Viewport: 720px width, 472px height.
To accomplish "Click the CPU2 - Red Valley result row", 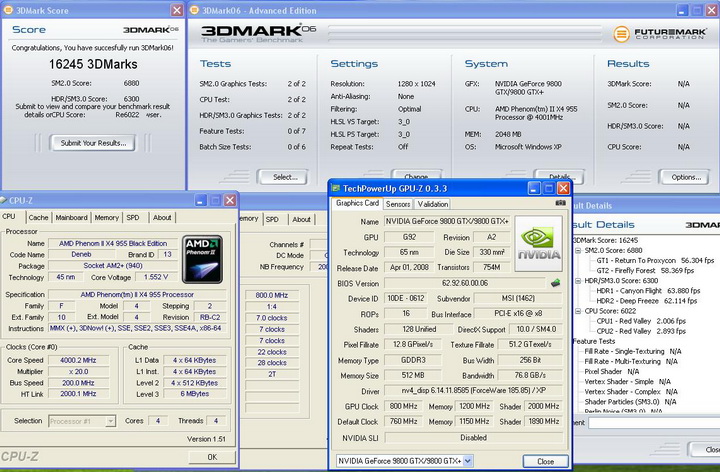I will click(x=641, y=331).
